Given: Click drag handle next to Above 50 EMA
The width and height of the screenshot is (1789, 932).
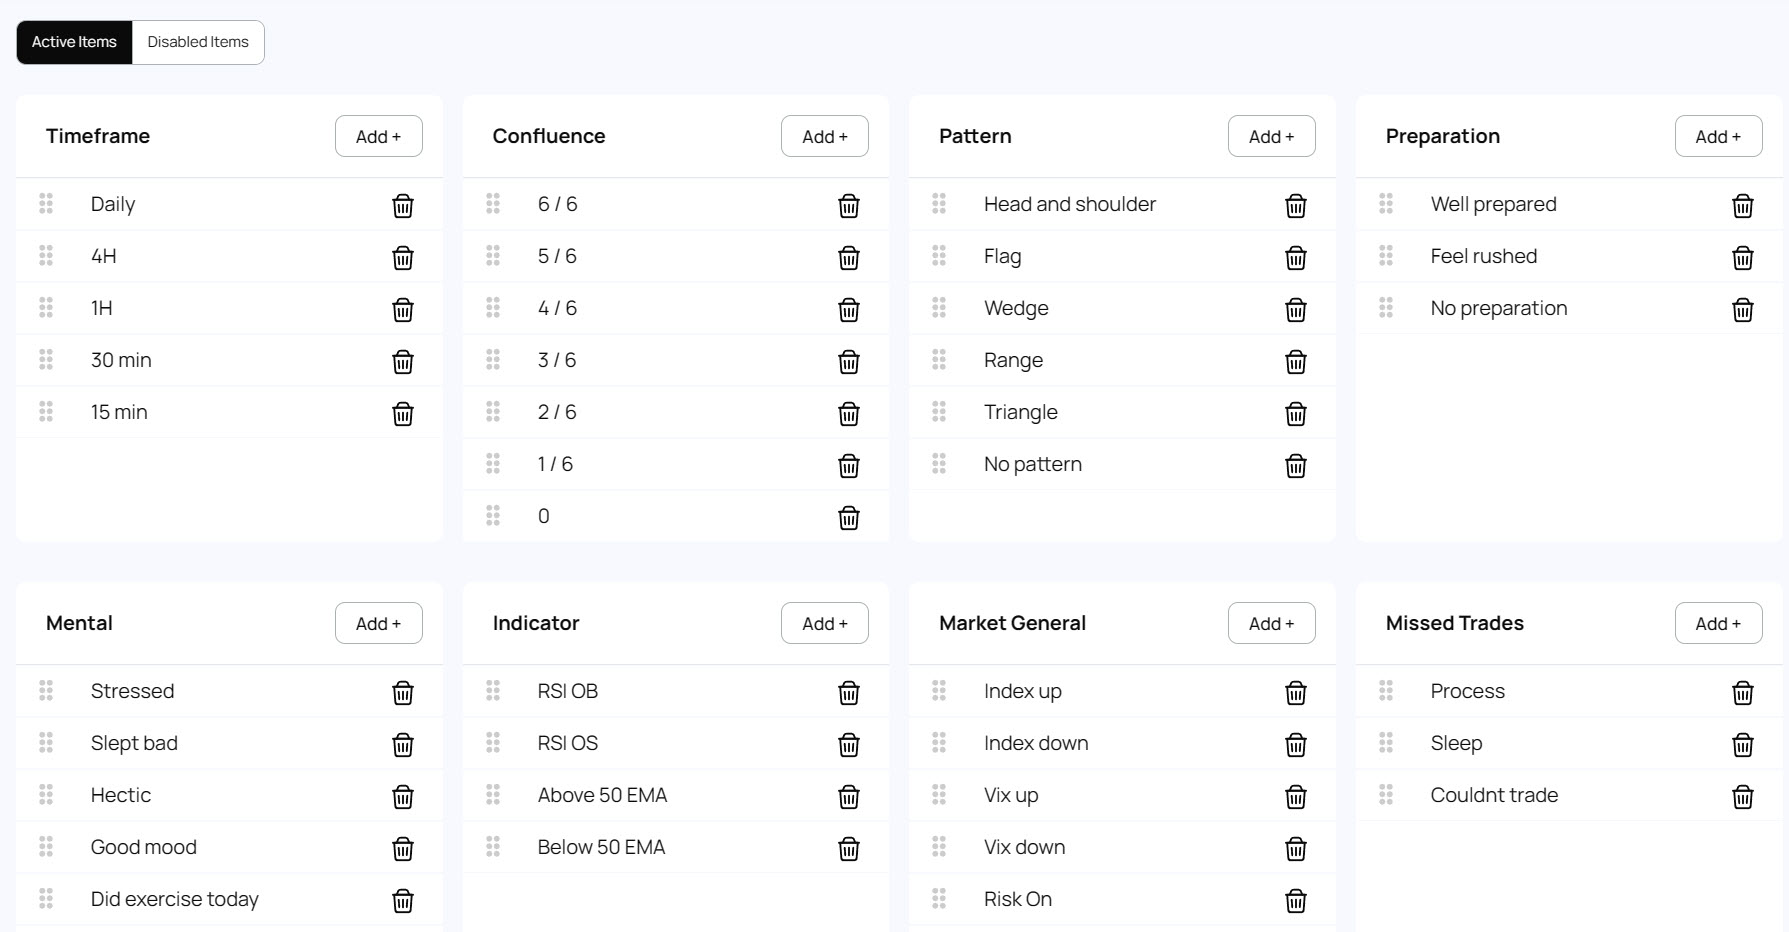Looking at the screenshot, I should tap(493, 795).
